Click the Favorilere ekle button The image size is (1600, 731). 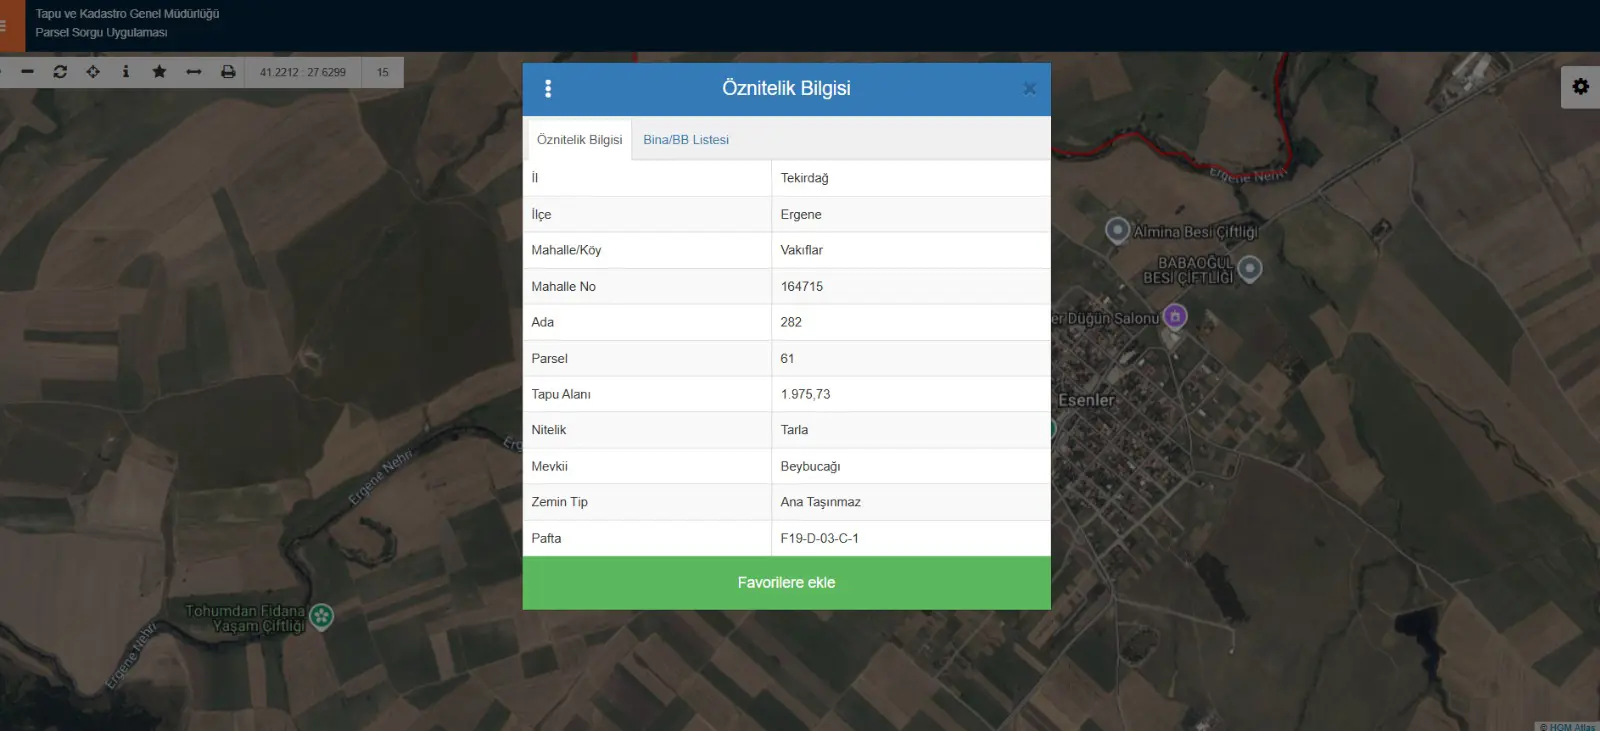(x=786, y=583)
